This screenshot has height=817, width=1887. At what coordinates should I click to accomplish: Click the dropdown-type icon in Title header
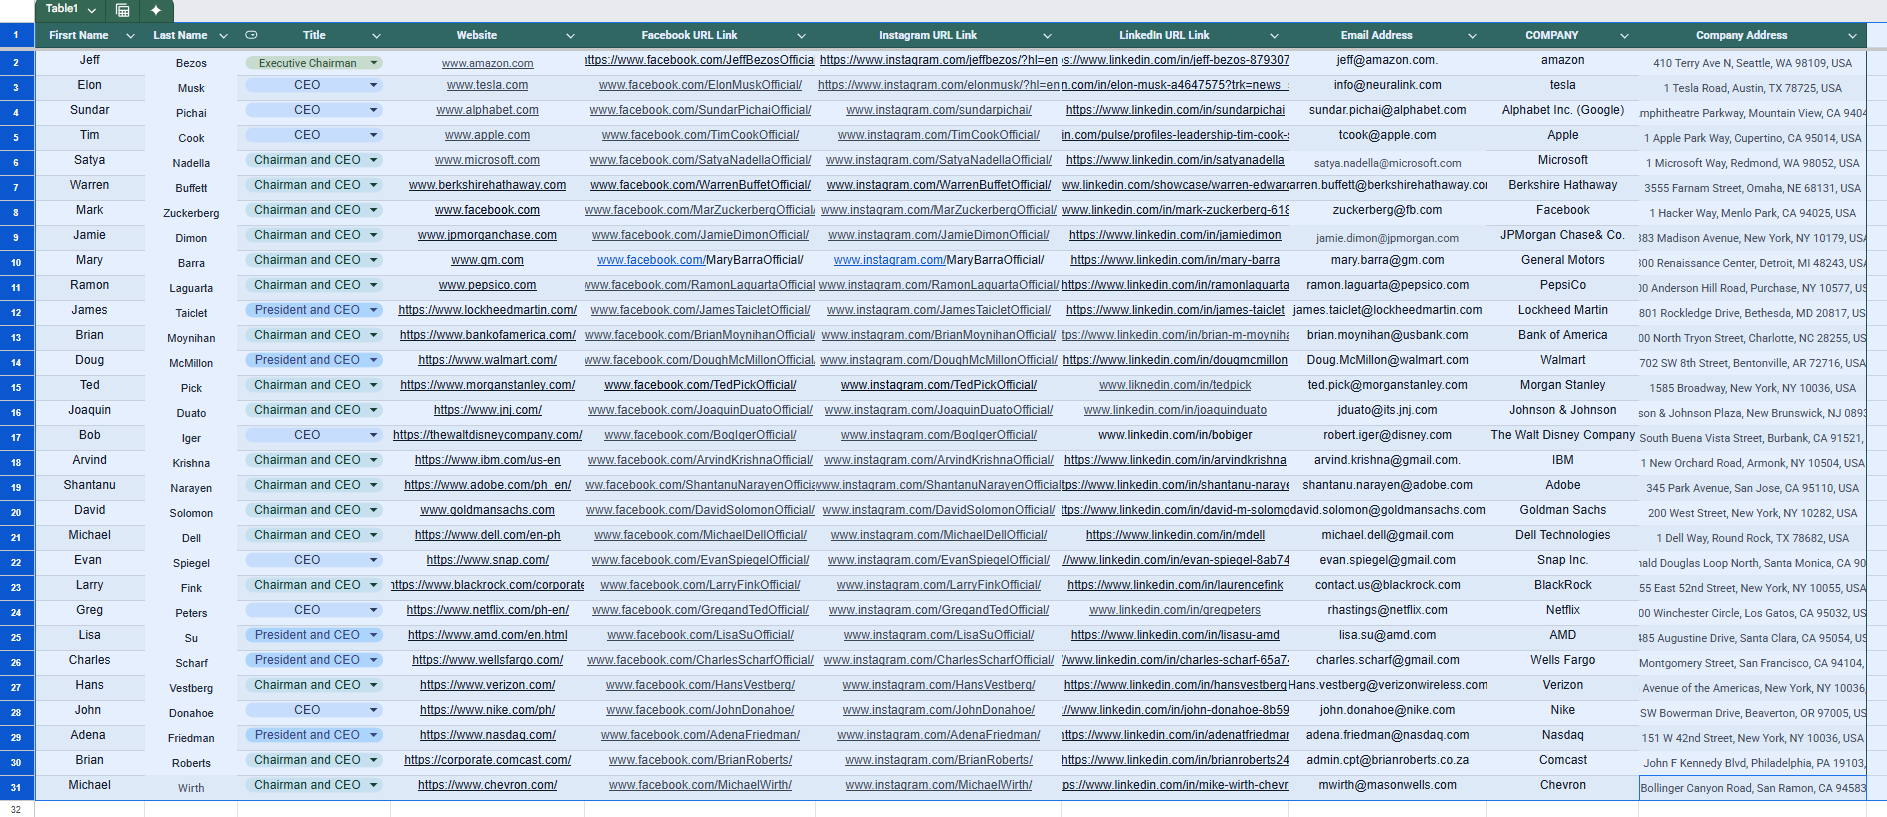coord(251,35)
